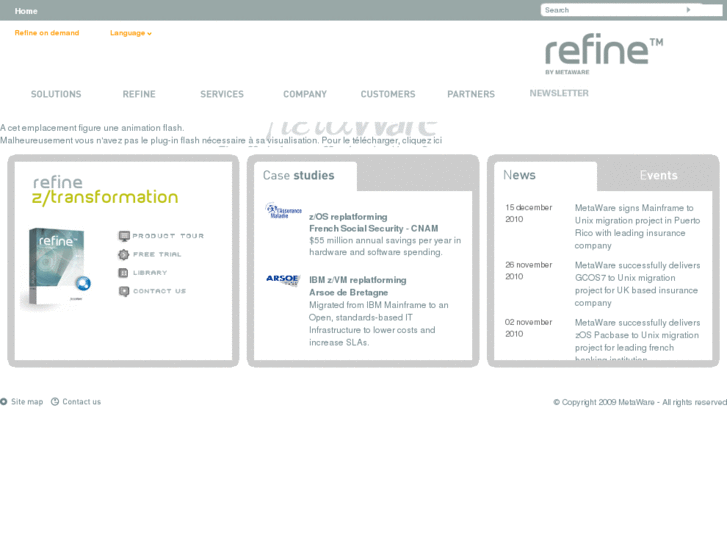Open the CUSTOMERS menu
Screen dimensions: 727x545
click(x=388, y=94)
